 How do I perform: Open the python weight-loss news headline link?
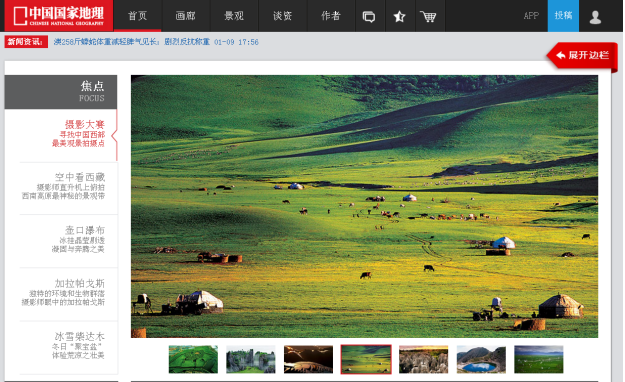132,42
